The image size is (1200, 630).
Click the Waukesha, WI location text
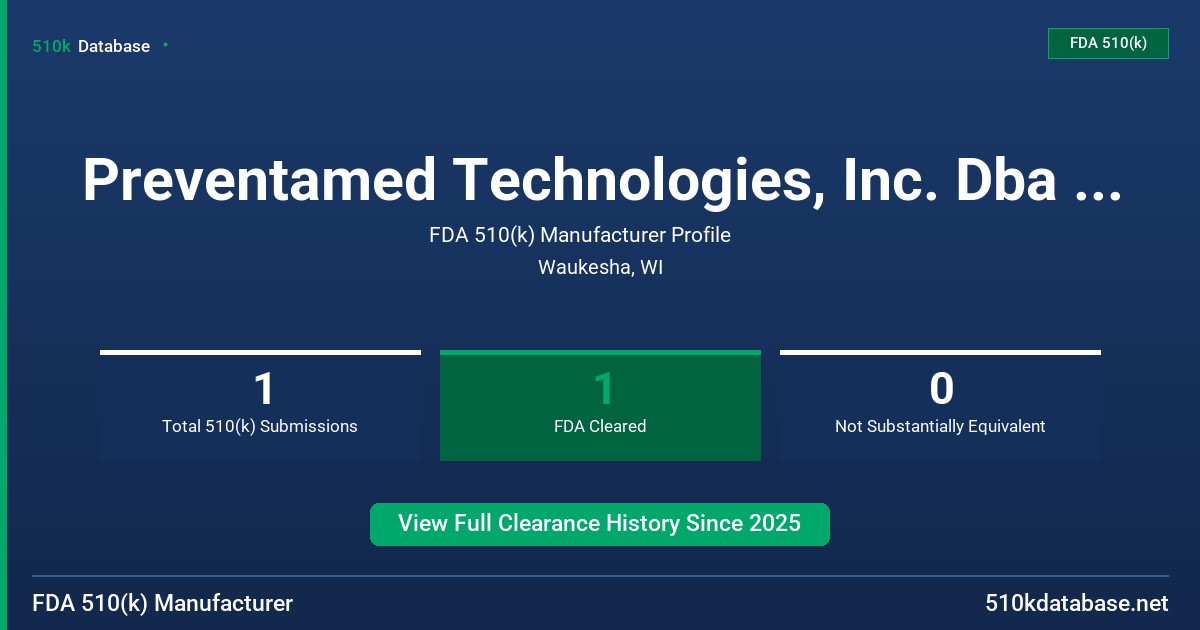(600, 268)
